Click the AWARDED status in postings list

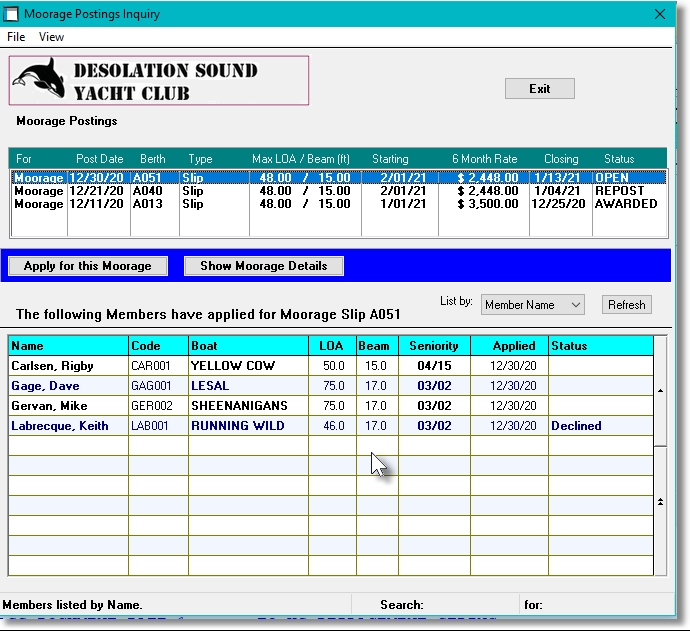pos(626,204)
